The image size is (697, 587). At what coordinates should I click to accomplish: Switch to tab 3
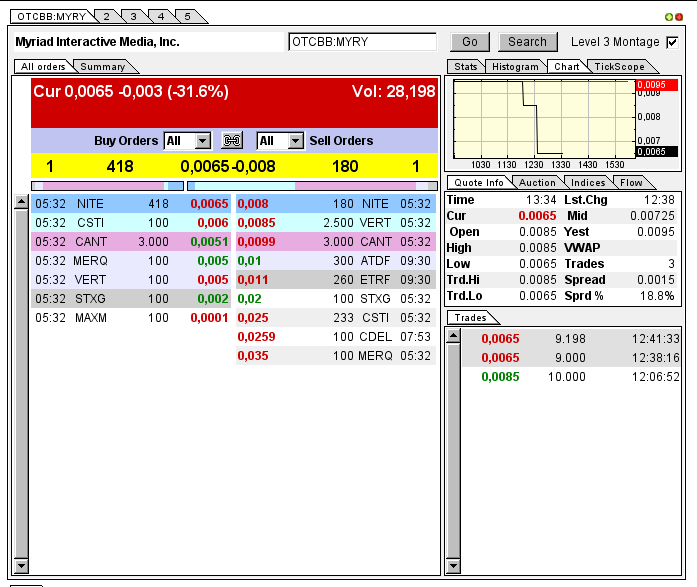133,16
